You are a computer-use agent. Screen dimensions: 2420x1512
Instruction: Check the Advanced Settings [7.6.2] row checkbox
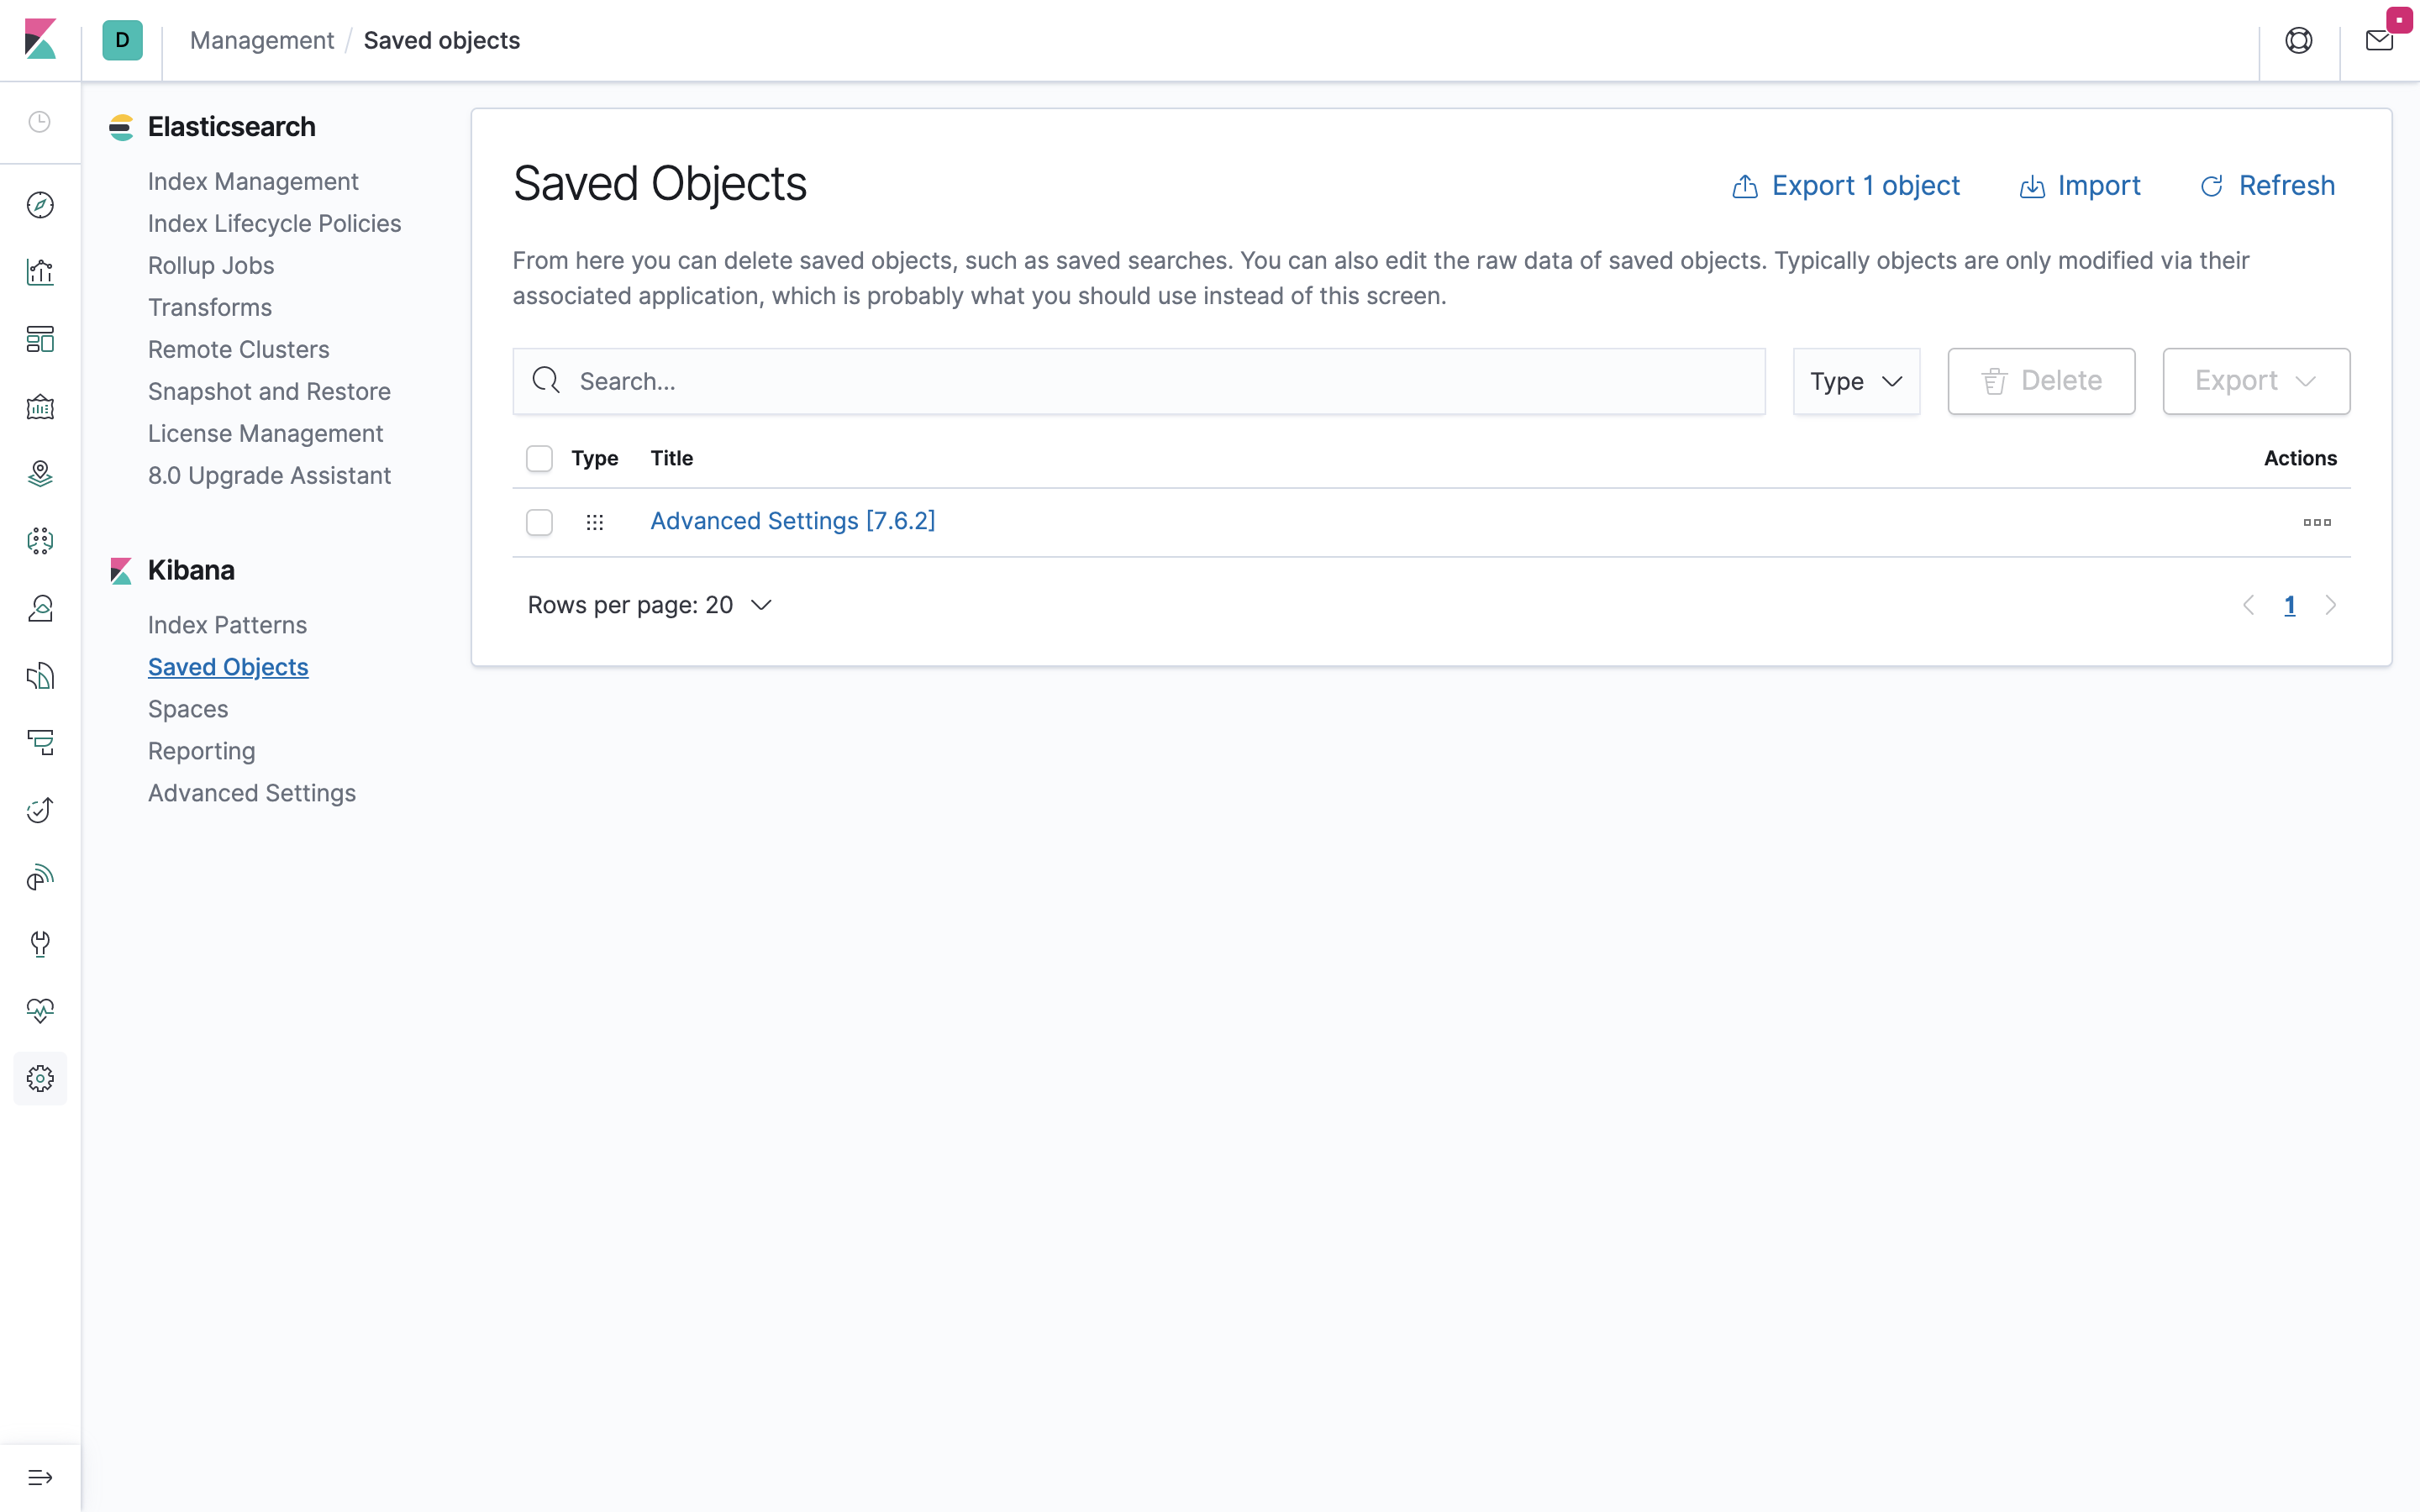pos(539,522)
